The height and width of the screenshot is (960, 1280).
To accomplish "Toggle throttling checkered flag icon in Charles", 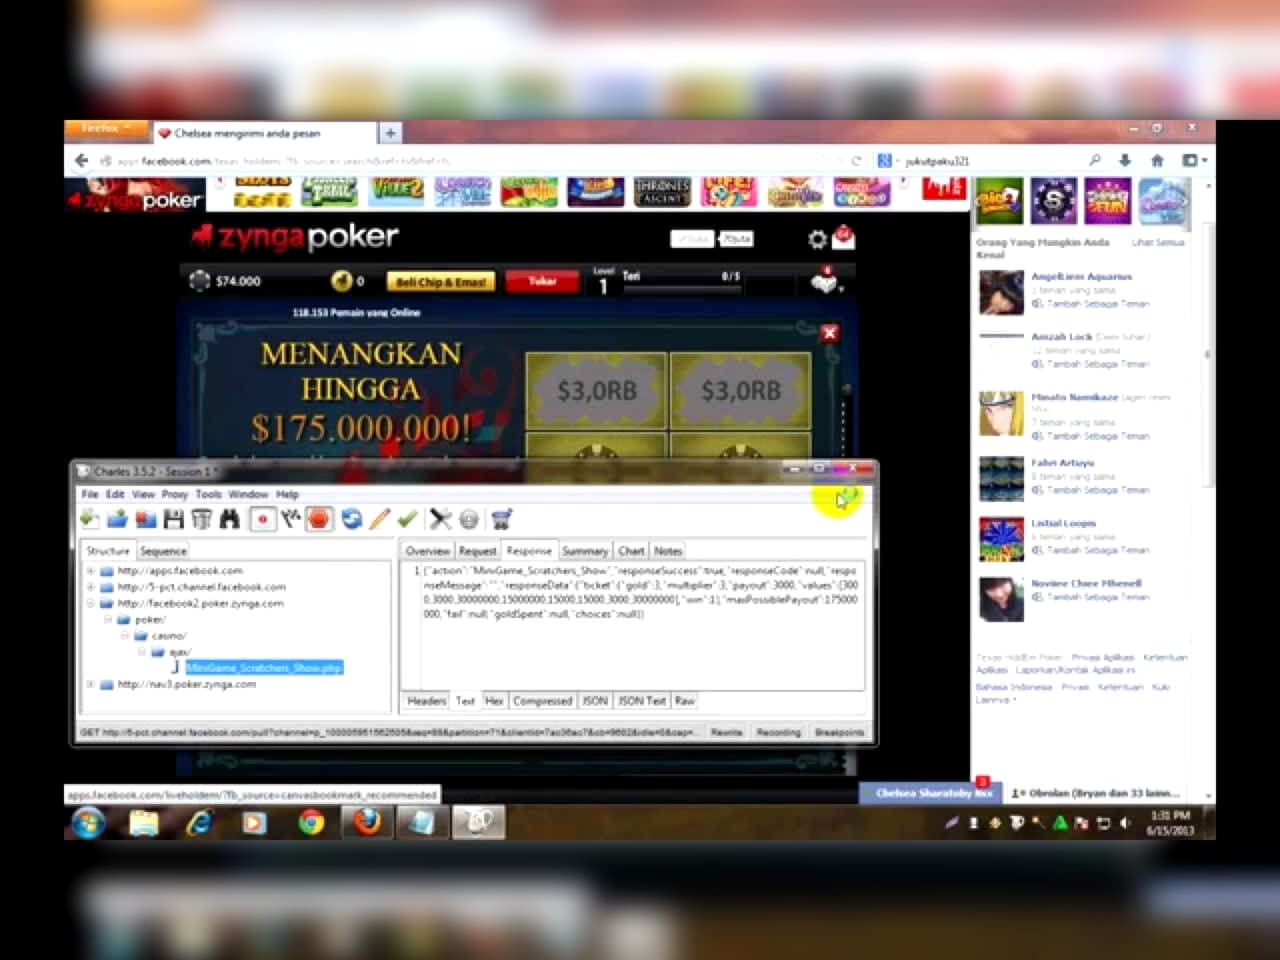I will point(290,519).
